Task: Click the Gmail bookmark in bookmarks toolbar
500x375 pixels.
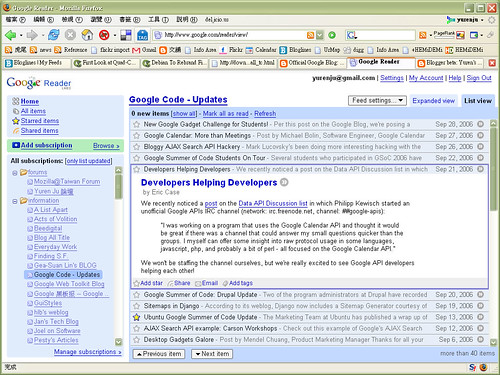Action: [x=144, y=50]
